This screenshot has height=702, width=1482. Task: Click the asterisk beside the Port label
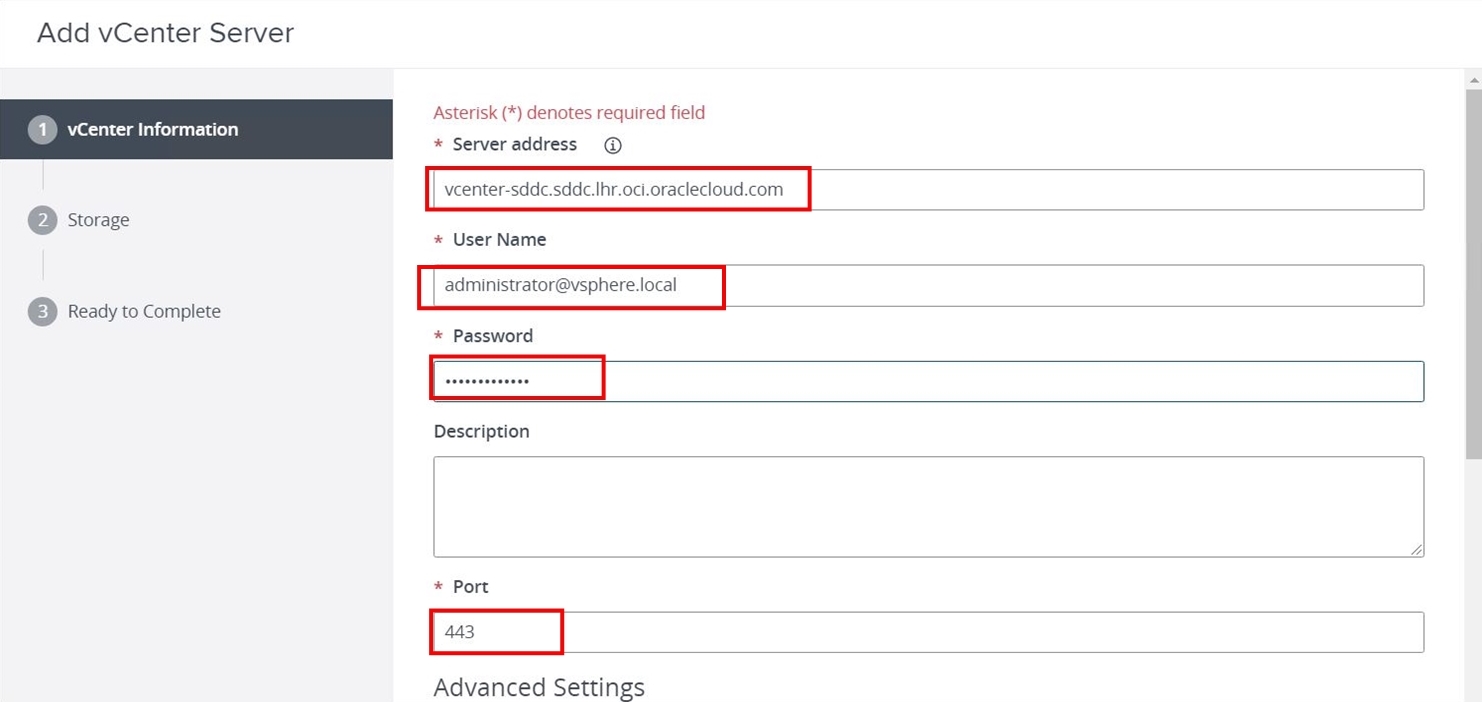tap(438, 587)
